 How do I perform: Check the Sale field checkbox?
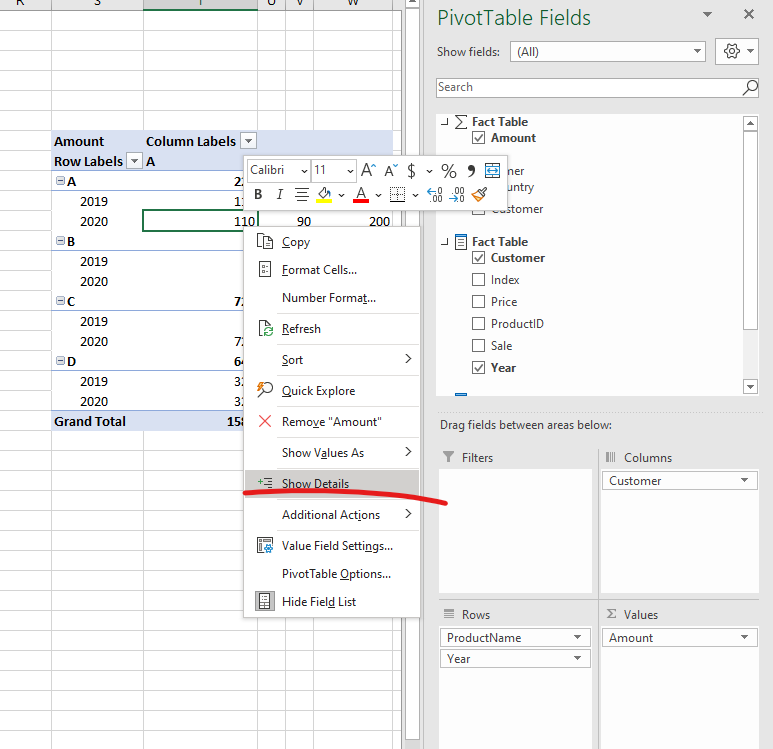pos(478,346)
